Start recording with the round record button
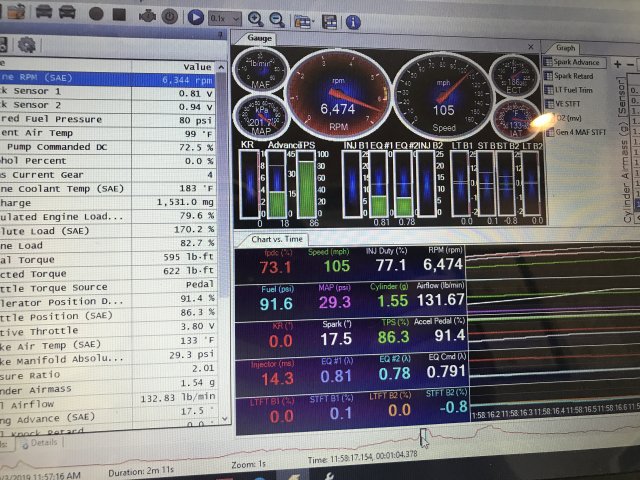The height and width of the screenshot is (480, 640). [96, 13]
